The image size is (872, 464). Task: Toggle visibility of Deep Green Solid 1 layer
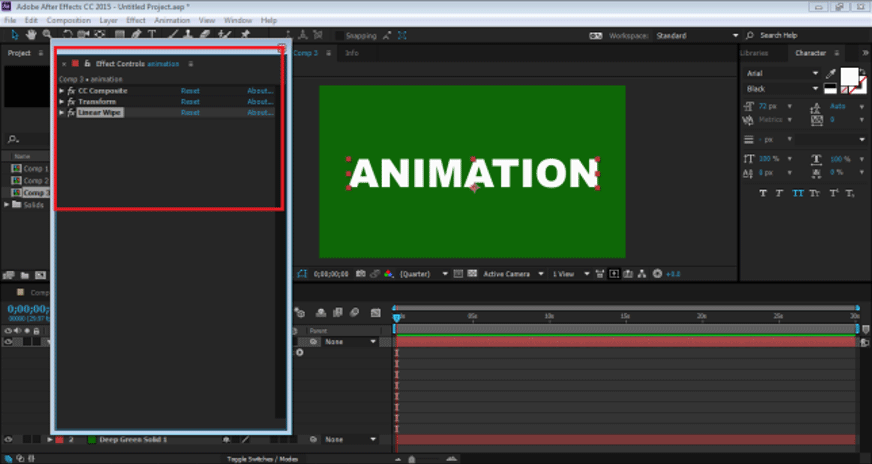8,440
